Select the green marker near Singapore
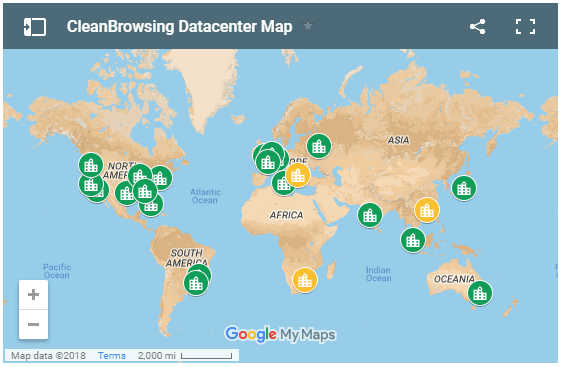This screenshot has height=367, width=564. coord(413,240)
